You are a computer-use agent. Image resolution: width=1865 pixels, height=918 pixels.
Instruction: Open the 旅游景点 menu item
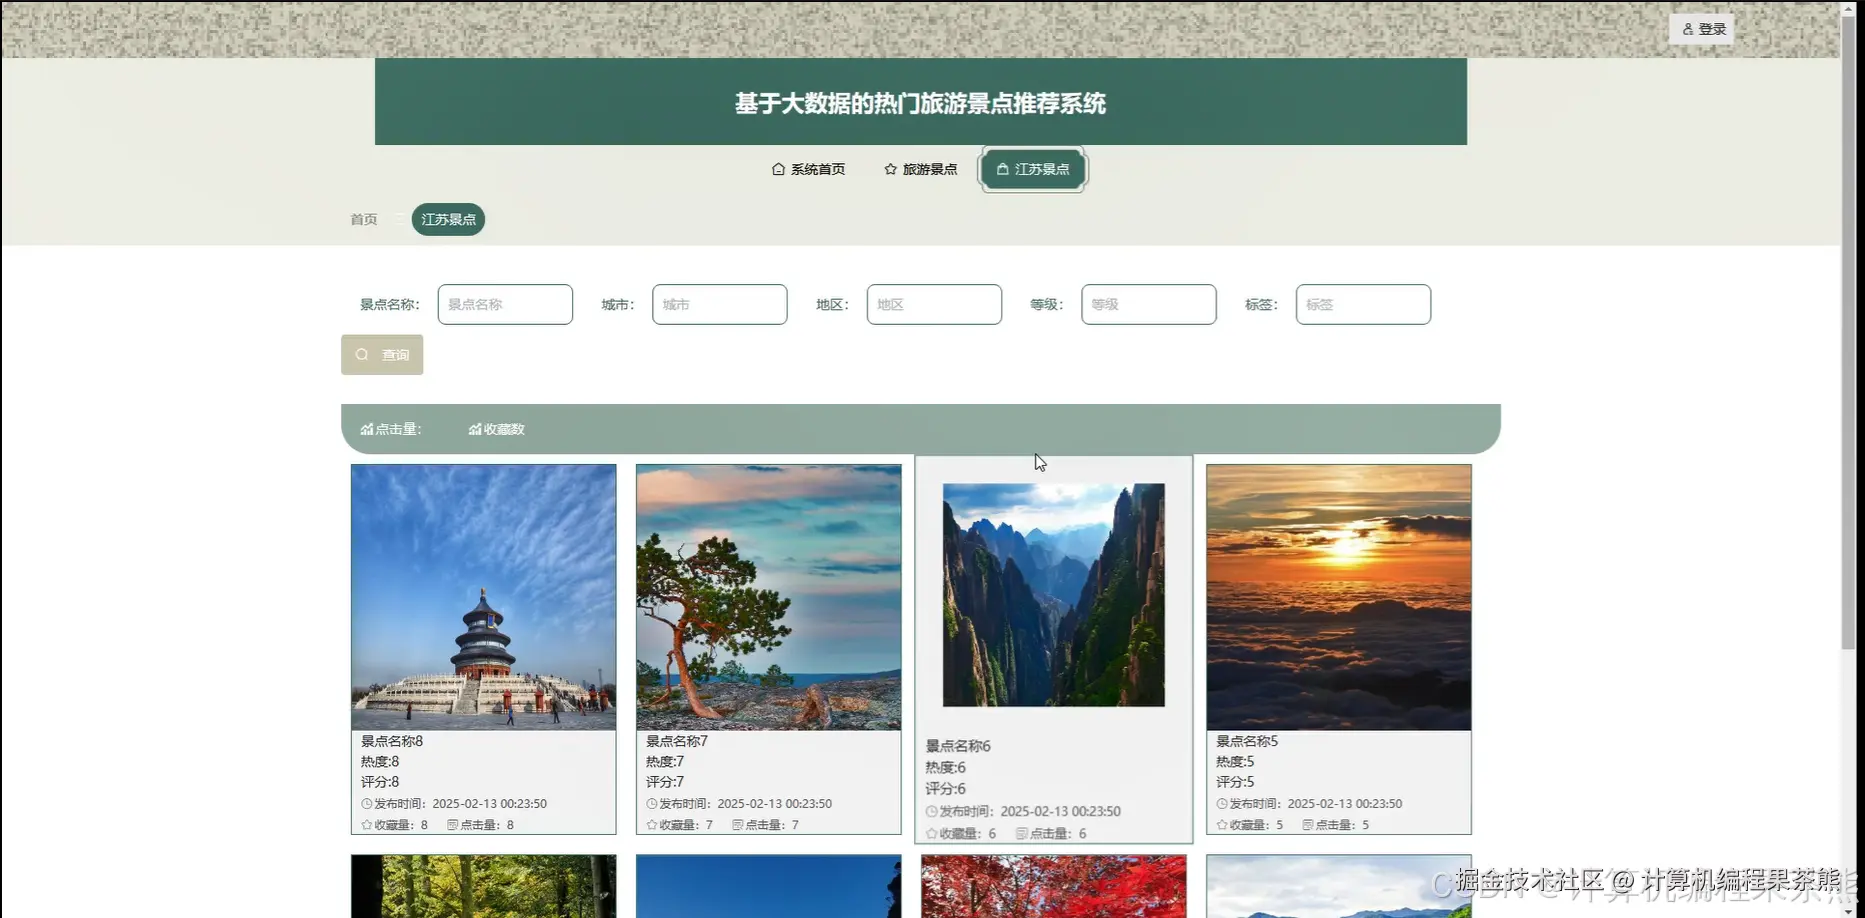[930, 169]
